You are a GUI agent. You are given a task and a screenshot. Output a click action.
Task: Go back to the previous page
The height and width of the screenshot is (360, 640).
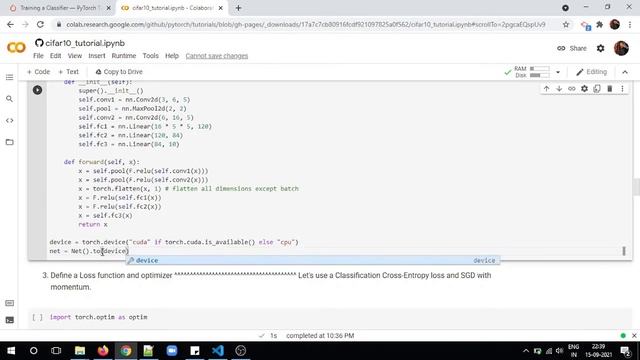[10, 24]
